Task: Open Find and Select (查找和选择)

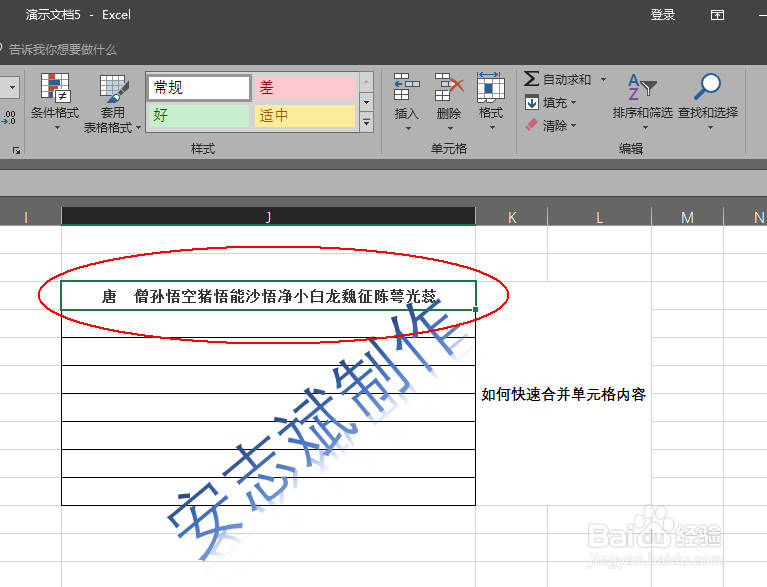Action: (708, 101)
